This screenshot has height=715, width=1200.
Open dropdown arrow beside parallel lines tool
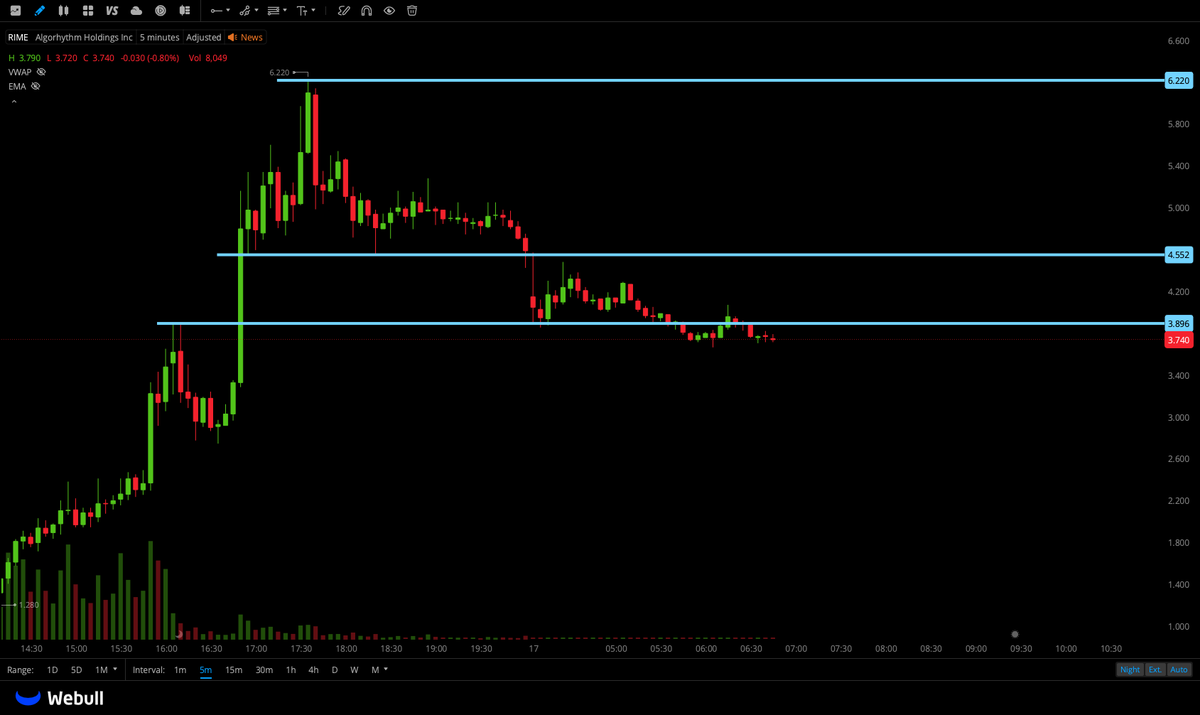point(285,11)
